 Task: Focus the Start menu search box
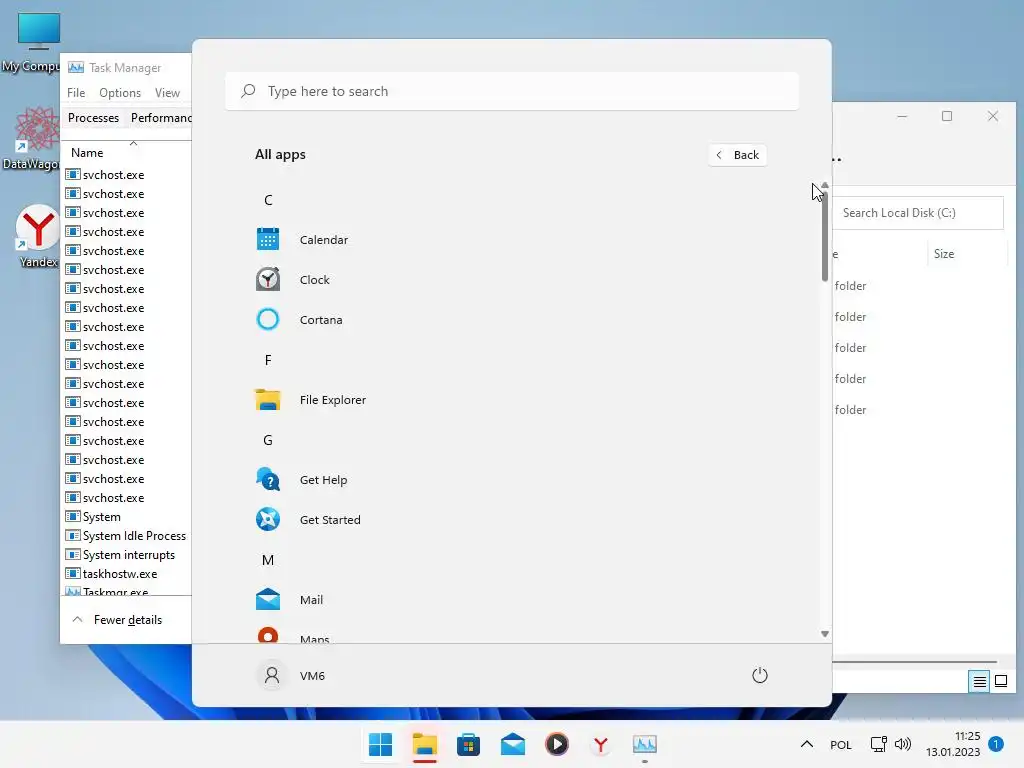point(512,91)
